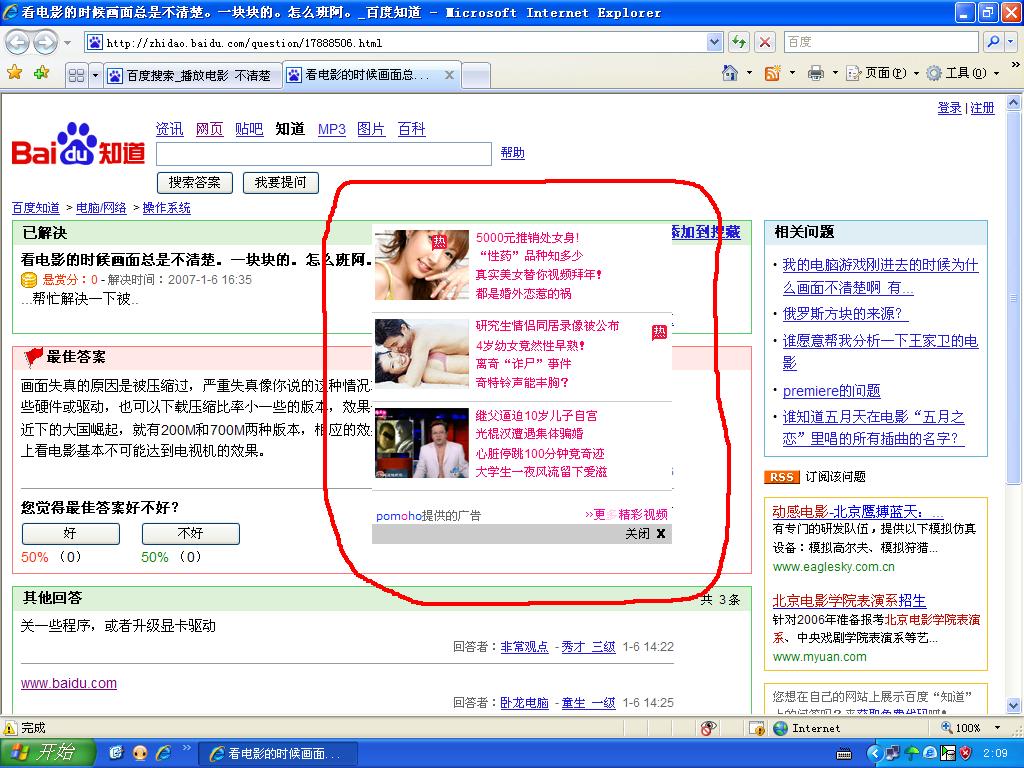Click the 更多精彩视频 link in the ad
The width and height of the screenshot is (1024, 768).
(626, 515)
